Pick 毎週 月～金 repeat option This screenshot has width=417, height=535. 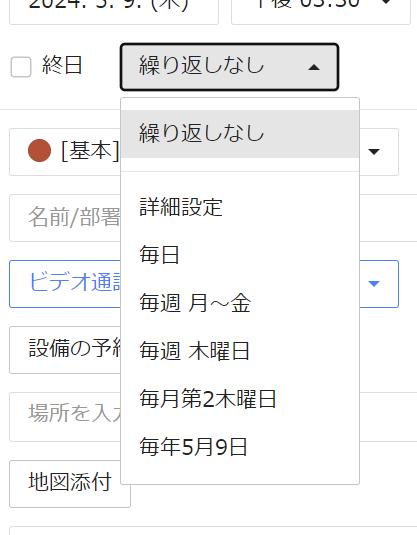pos(240,303)
